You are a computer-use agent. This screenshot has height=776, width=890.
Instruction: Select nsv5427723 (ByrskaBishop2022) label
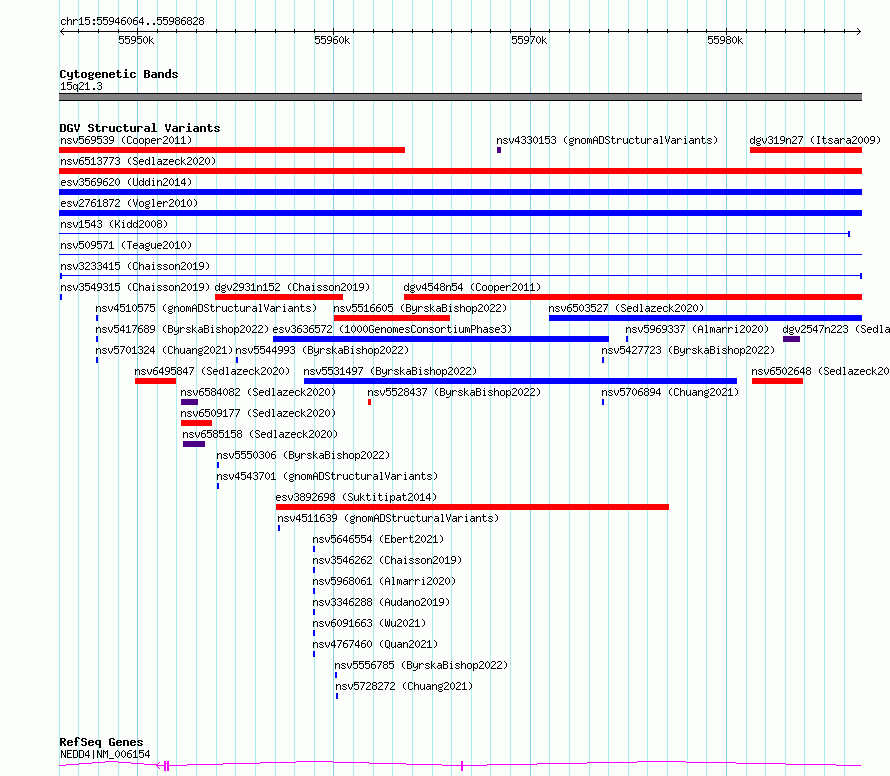[688, 350]
